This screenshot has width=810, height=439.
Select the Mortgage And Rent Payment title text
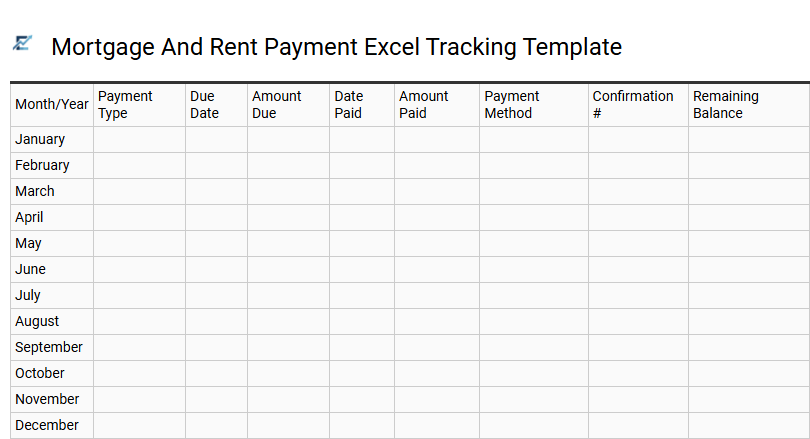[x=336, y=47]
